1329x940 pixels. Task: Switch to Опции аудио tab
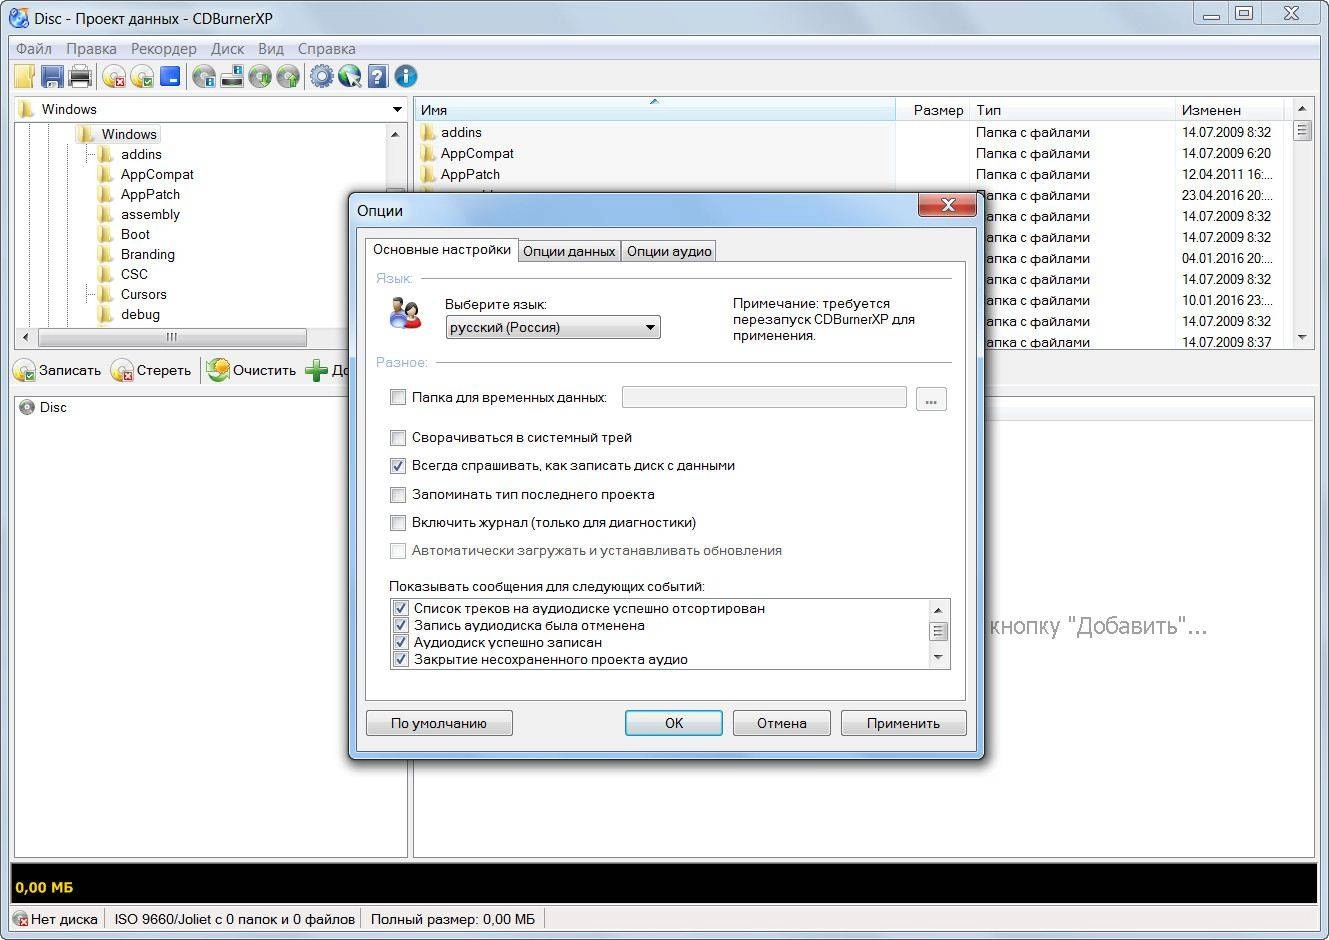pyautogui.click(x=669, y=251)
